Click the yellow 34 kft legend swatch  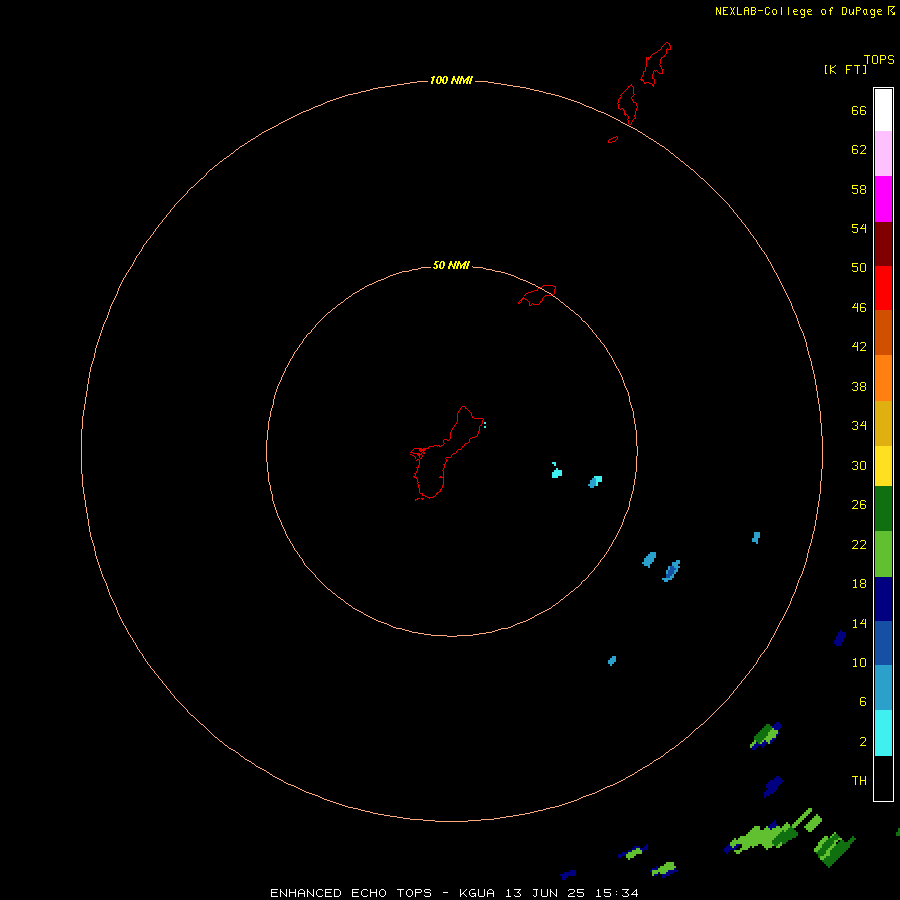[x=883, y=466]
